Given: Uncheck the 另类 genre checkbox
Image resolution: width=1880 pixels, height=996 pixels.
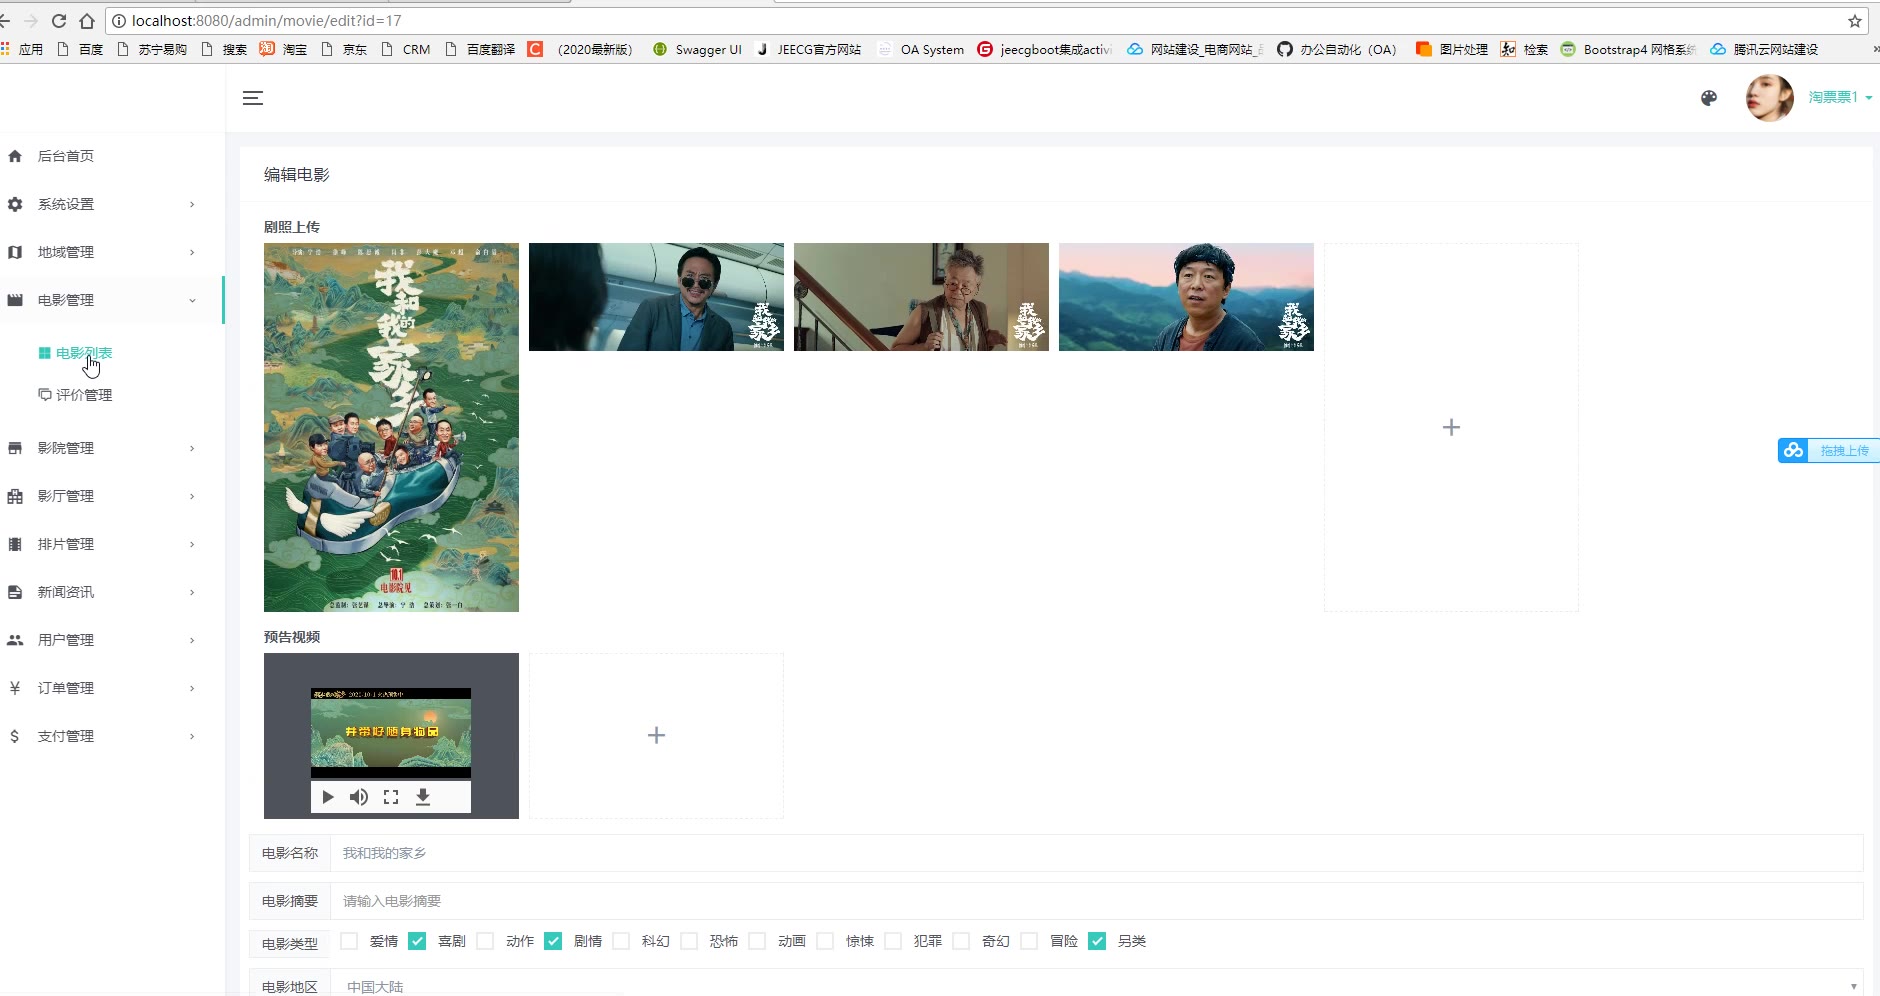Looking at the screenshot, I should pyautogui.click(x=1097, y=941).
